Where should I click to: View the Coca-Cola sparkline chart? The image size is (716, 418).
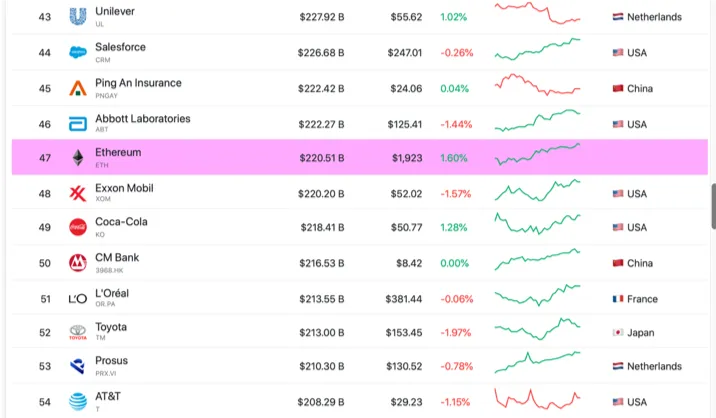coord(537,224)
